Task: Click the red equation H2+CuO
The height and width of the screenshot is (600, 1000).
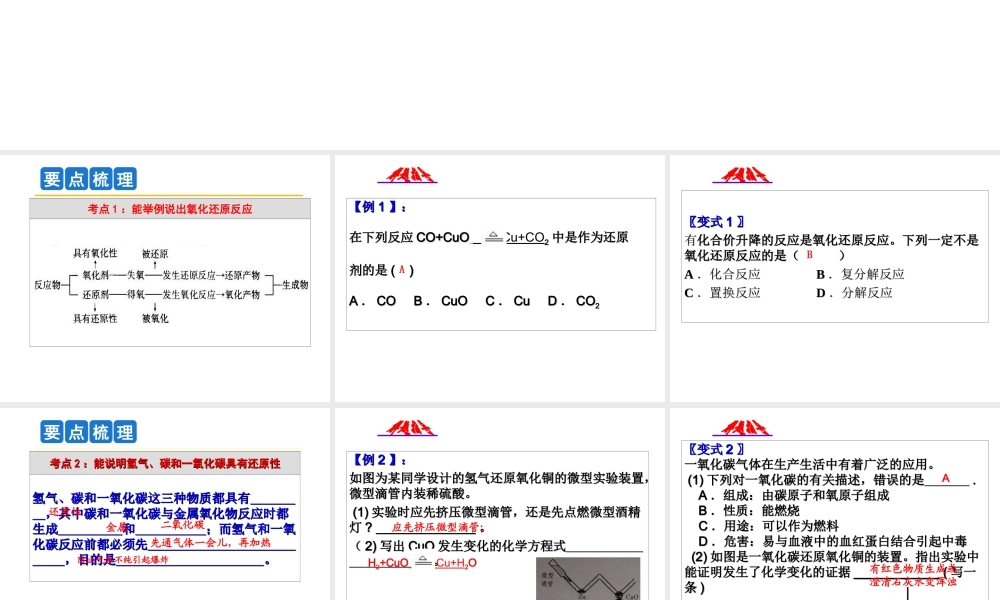Action: (x=388, y=563)
